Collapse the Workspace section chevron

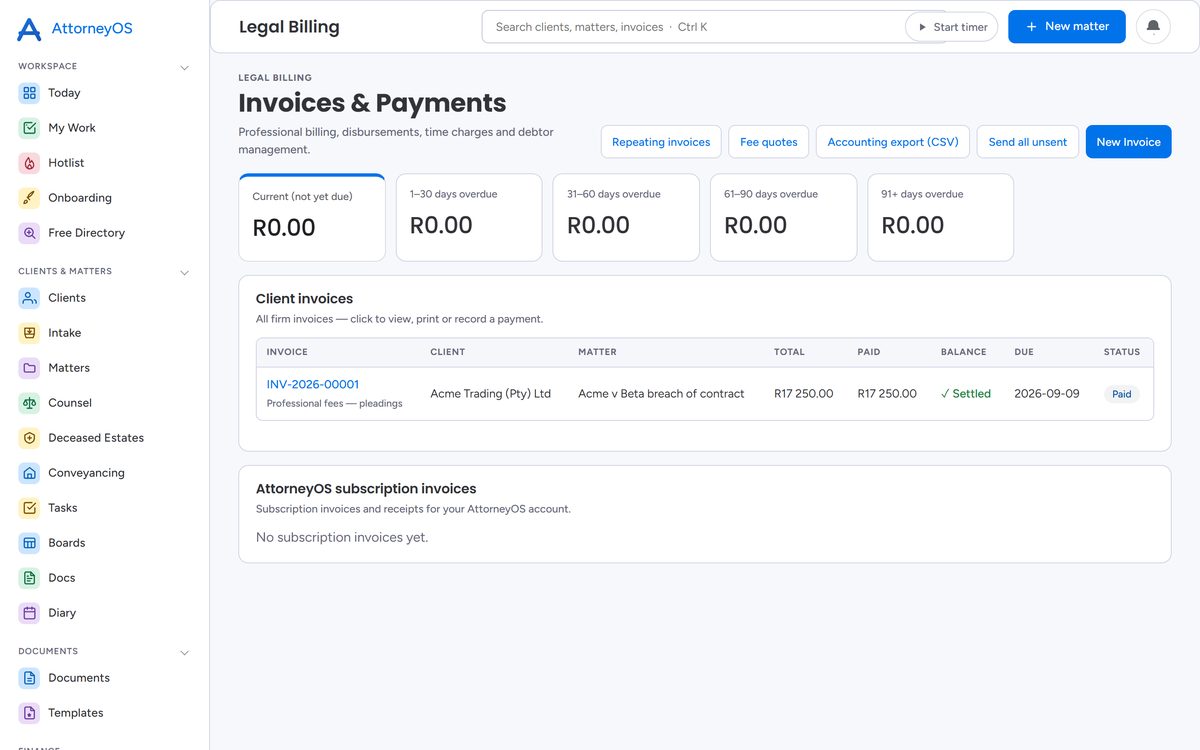click(184, 68)
